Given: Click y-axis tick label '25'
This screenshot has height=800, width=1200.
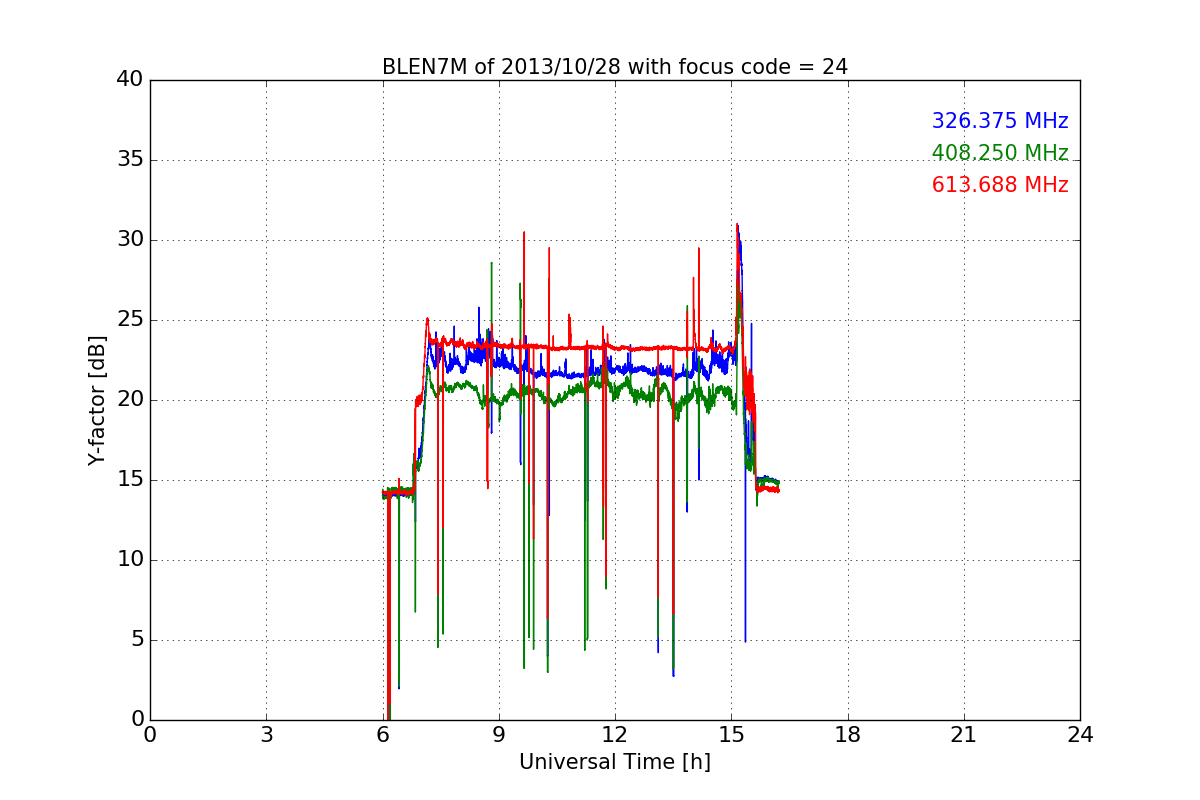Looking at the screenshot, I should click(130, 320).
